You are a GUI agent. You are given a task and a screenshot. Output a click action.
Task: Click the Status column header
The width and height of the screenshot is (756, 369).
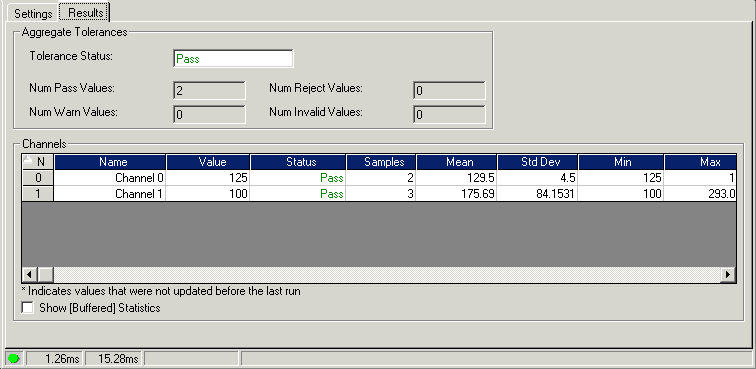[298, 162]
